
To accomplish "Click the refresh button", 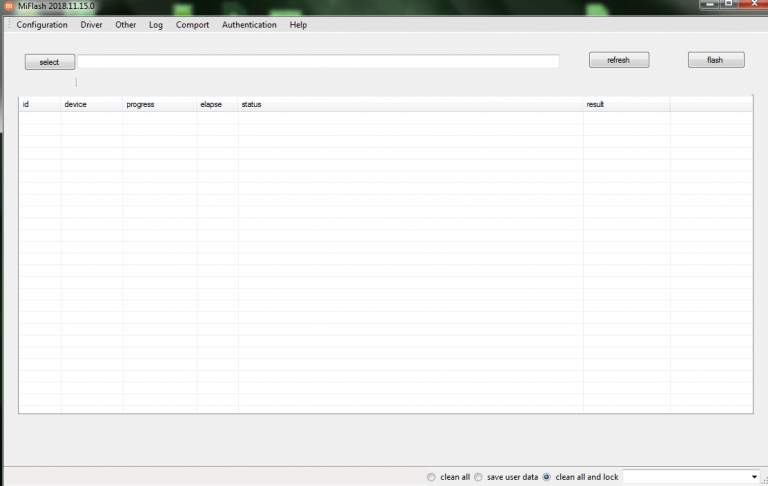I will click(x=618, y=60).
